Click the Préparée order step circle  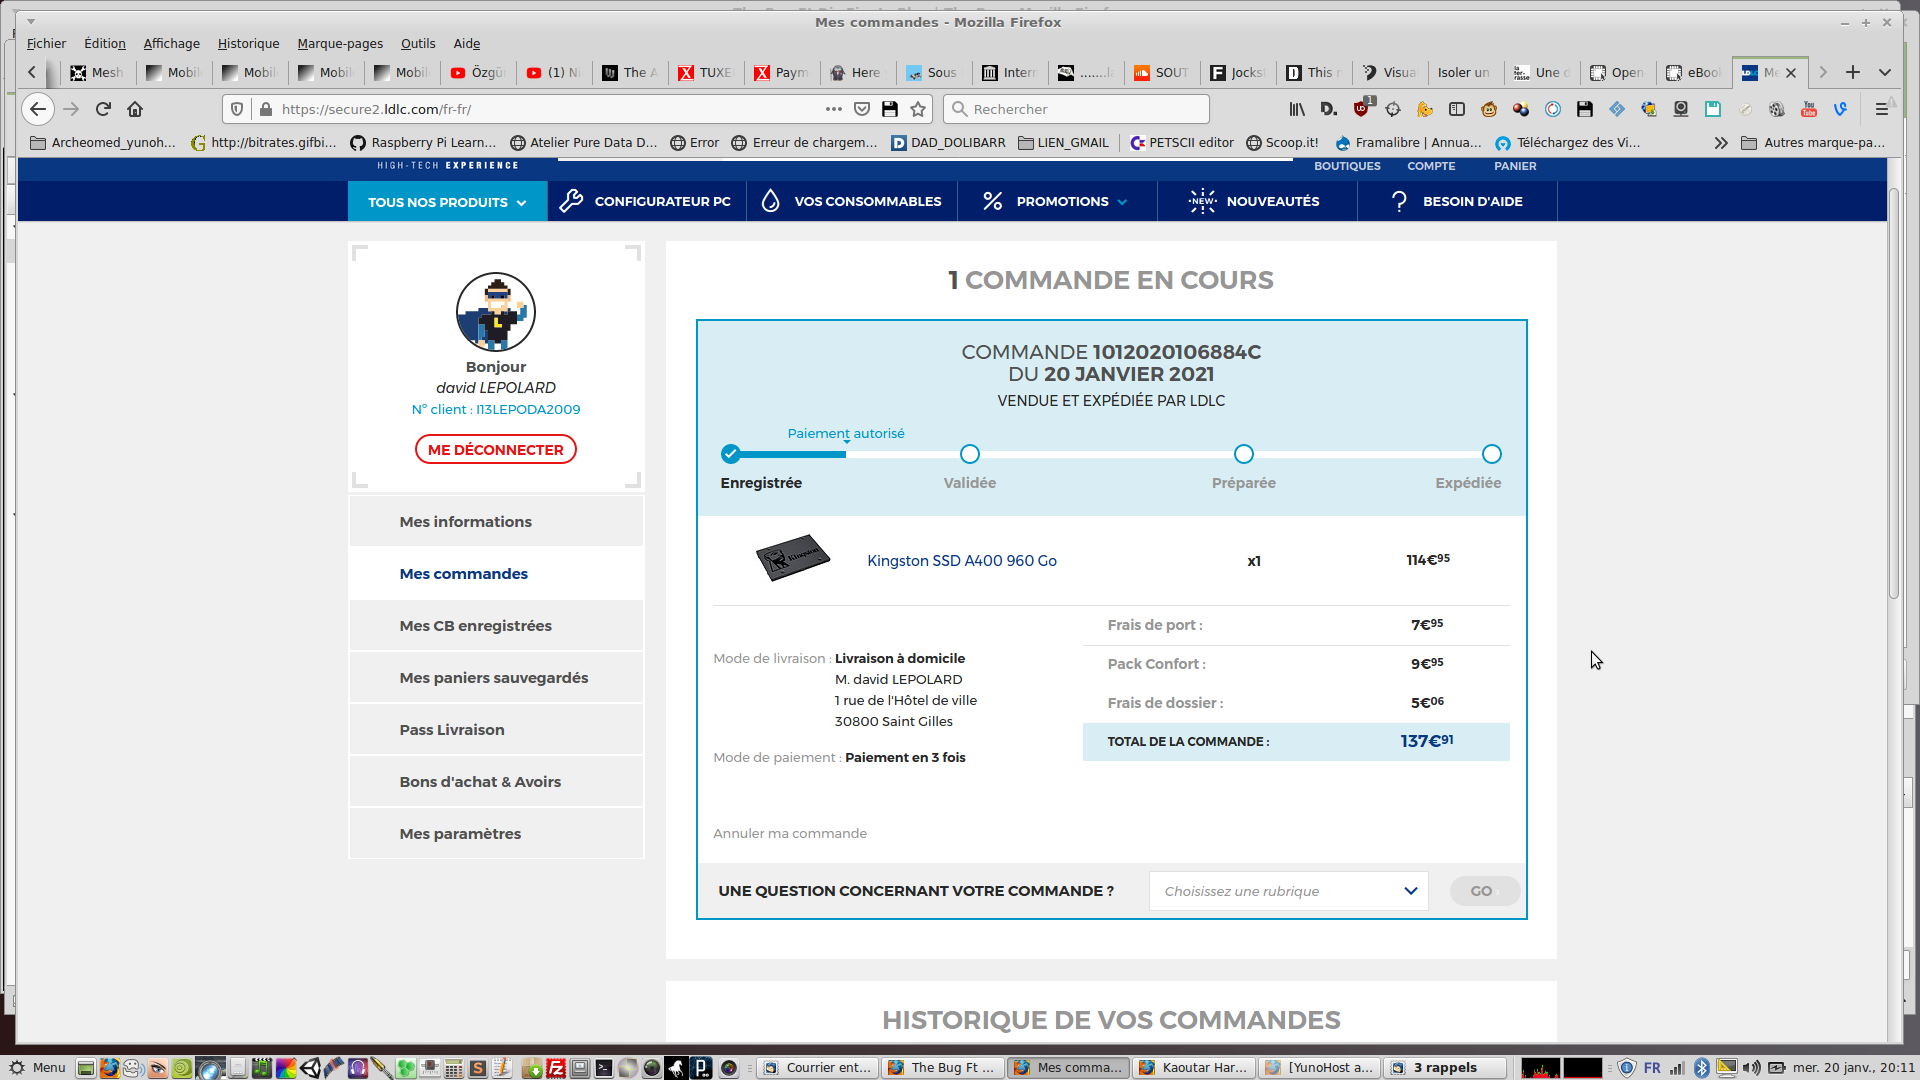(1243, 454)
